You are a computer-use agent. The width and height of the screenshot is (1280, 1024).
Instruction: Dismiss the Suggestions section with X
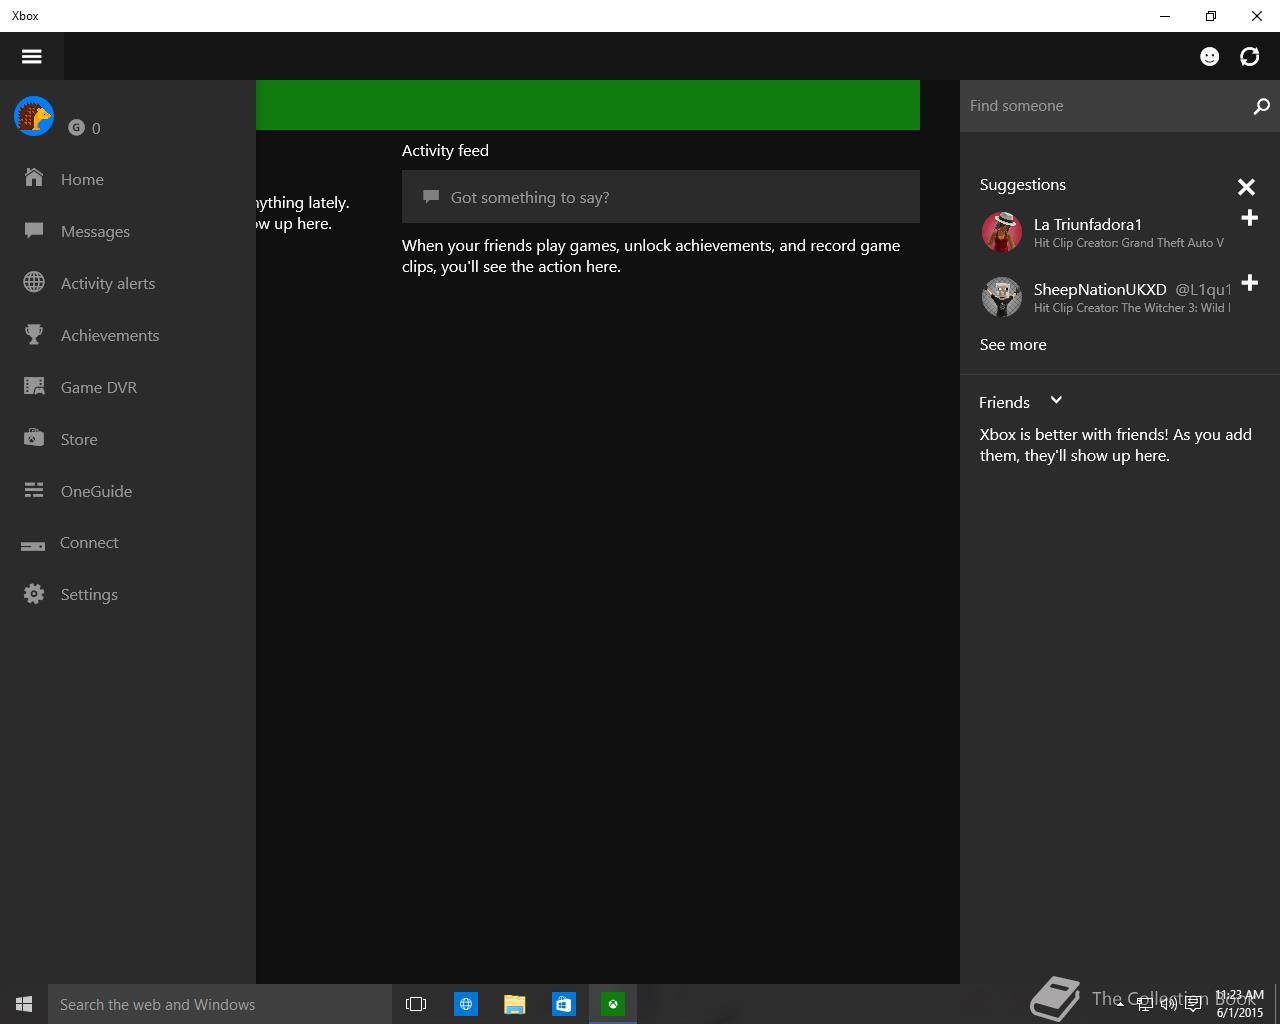1246,187
